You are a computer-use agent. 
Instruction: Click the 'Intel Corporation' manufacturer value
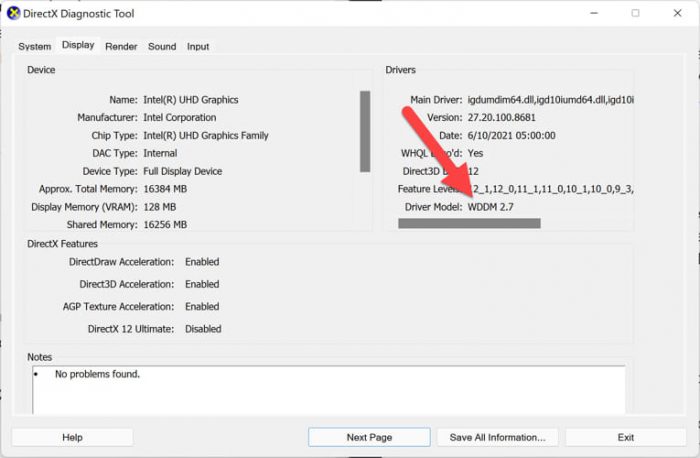[179, 118]
